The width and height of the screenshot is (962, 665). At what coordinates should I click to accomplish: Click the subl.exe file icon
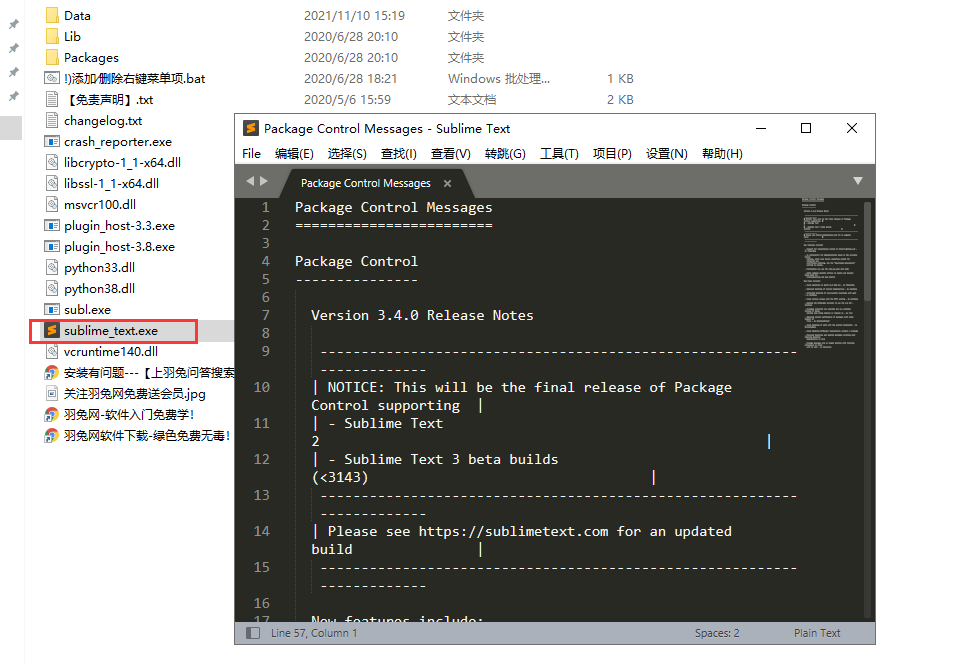[52, 309]
